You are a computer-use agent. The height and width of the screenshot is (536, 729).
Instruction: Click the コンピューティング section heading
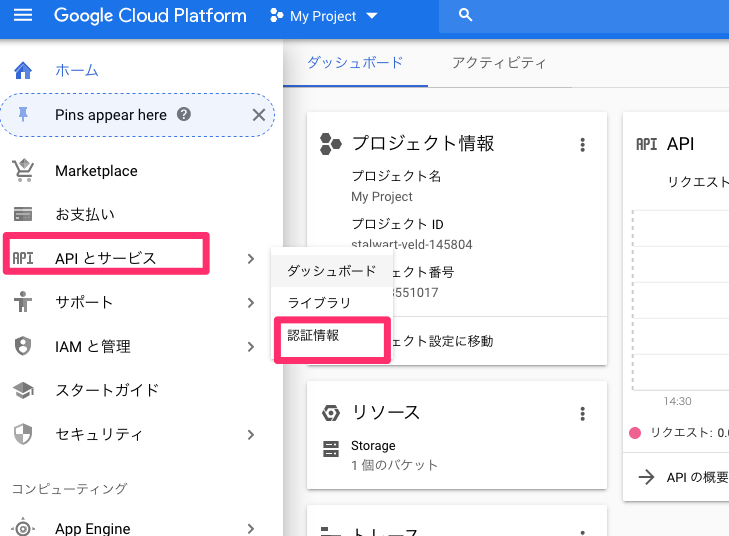(x=69, y=488)
